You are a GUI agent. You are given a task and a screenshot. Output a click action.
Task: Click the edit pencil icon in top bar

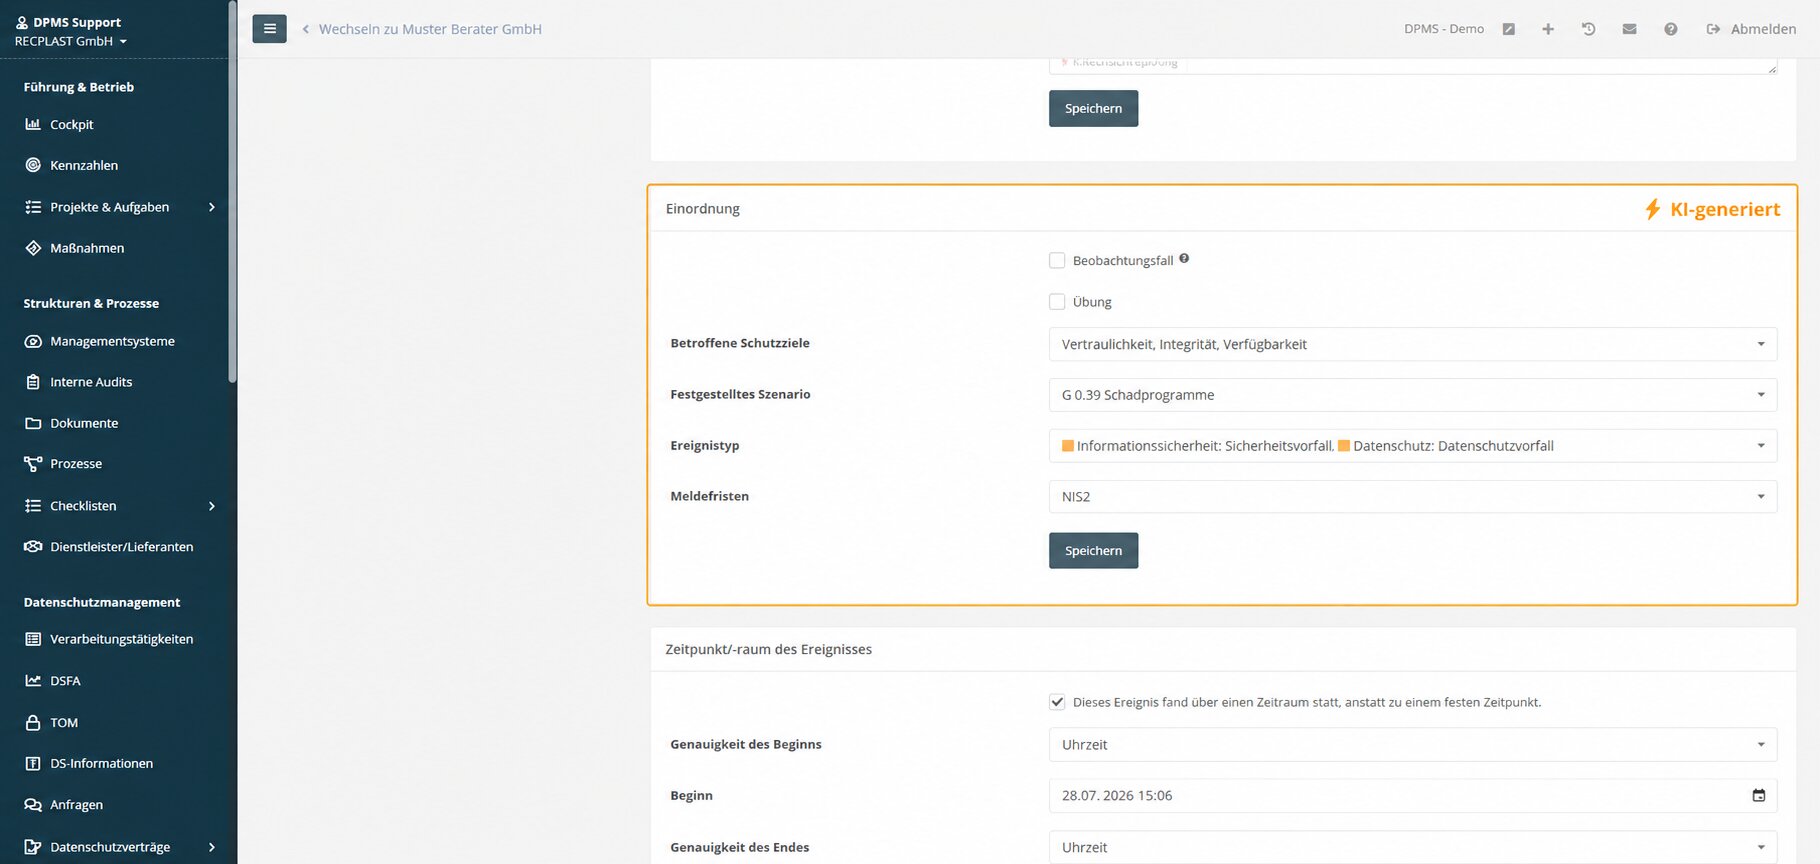pyautogui.click(x=1509, y=29)
